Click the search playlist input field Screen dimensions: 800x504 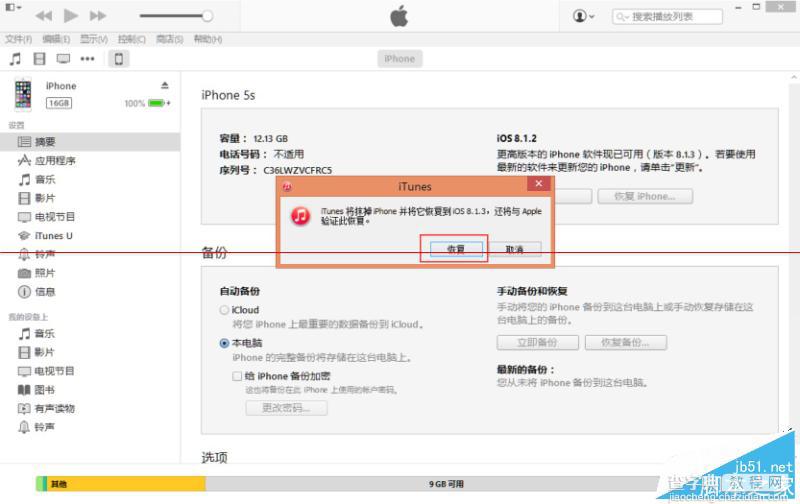tap(667, 16)
